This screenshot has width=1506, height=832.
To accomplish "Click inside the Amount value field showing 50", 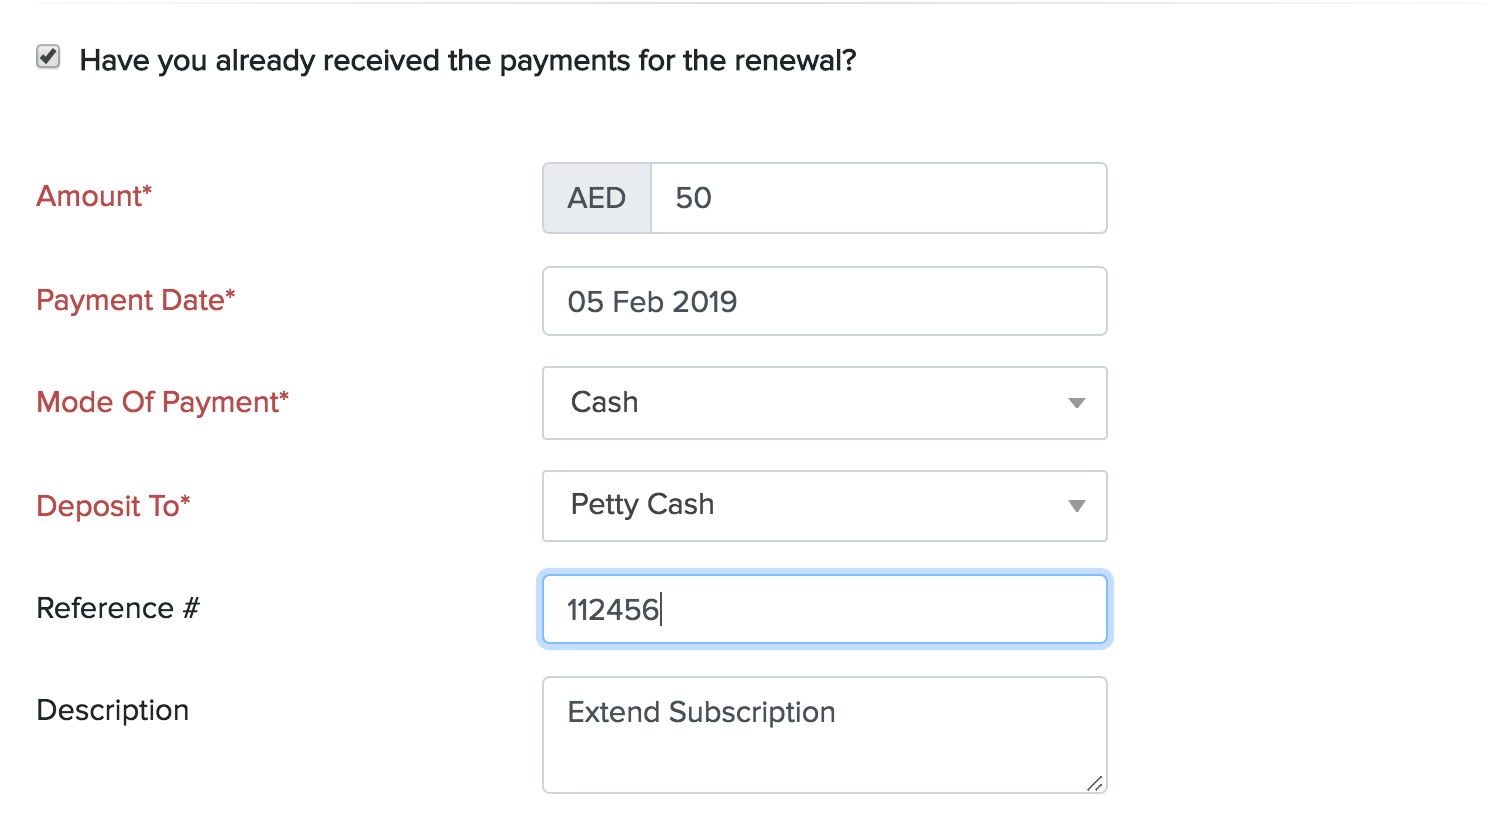I will pyautogui.click(x=878, y=198).
